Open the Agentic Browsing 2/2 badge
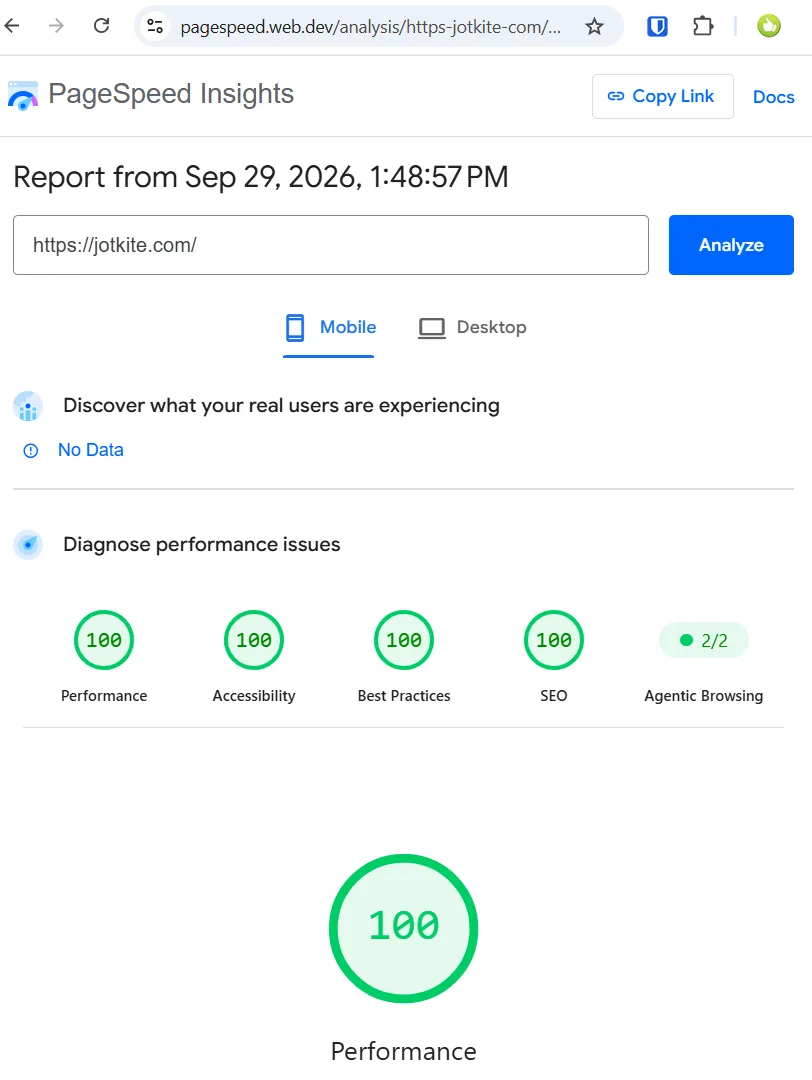This screenshot has height=1080, width=812. point(704,641)
